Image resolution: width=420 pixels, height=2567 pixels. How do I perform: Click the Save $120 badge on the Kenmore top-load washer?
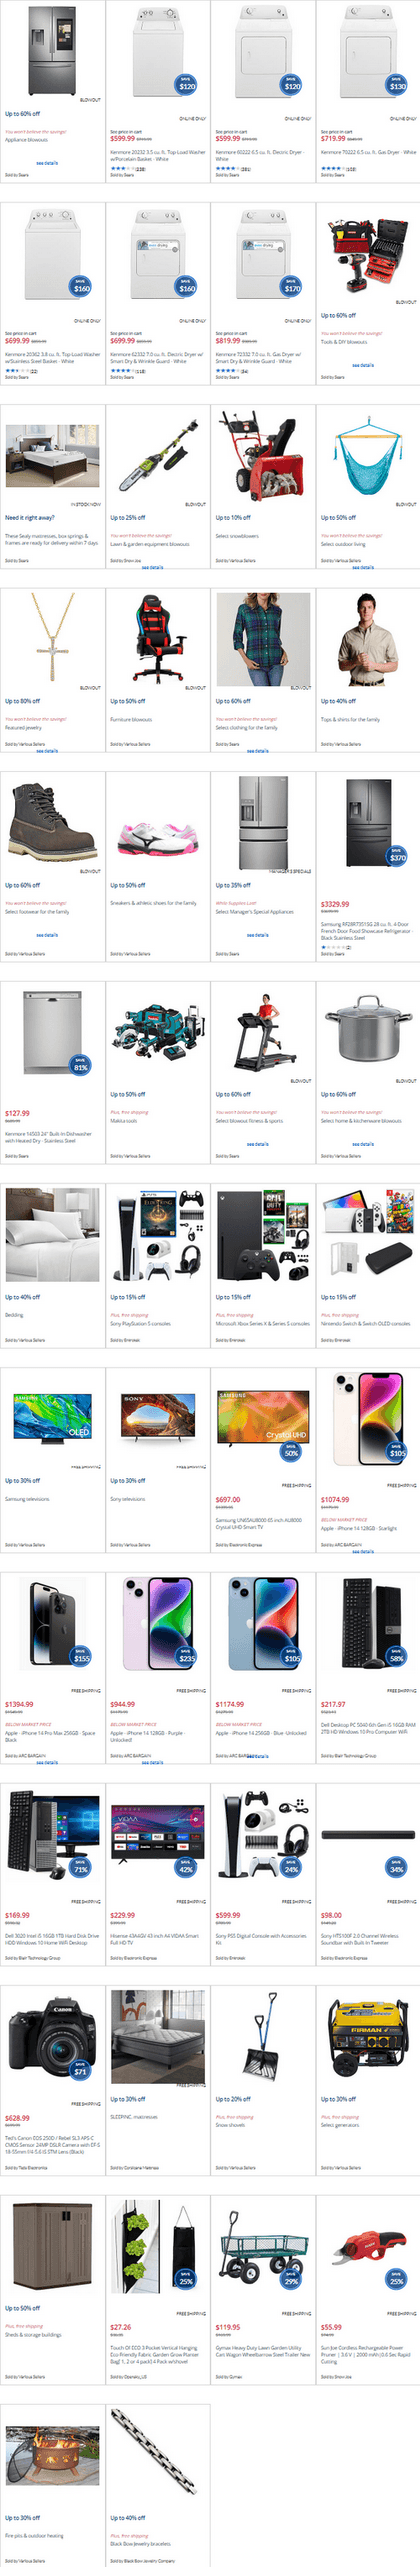click(x=186, y=84)
